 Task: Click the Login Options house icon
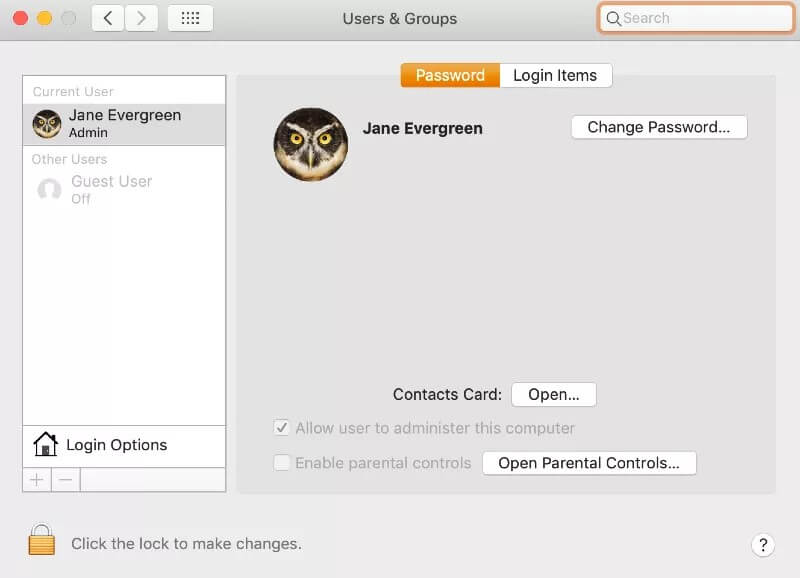45,445
